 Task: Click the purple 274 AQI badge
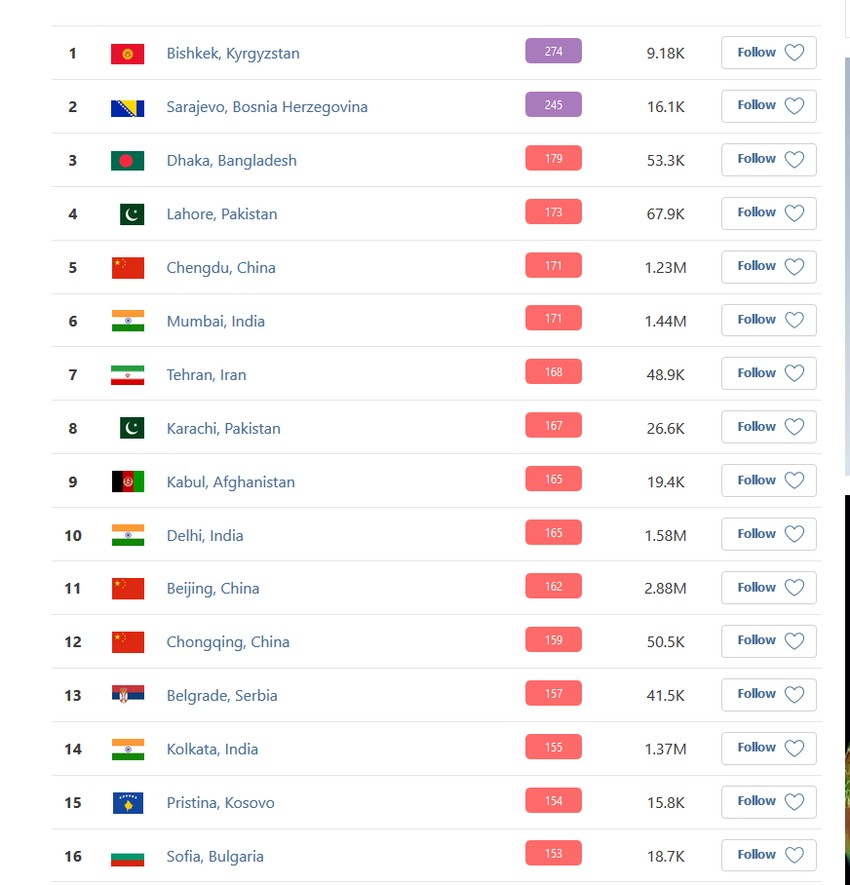pos(553,51)
